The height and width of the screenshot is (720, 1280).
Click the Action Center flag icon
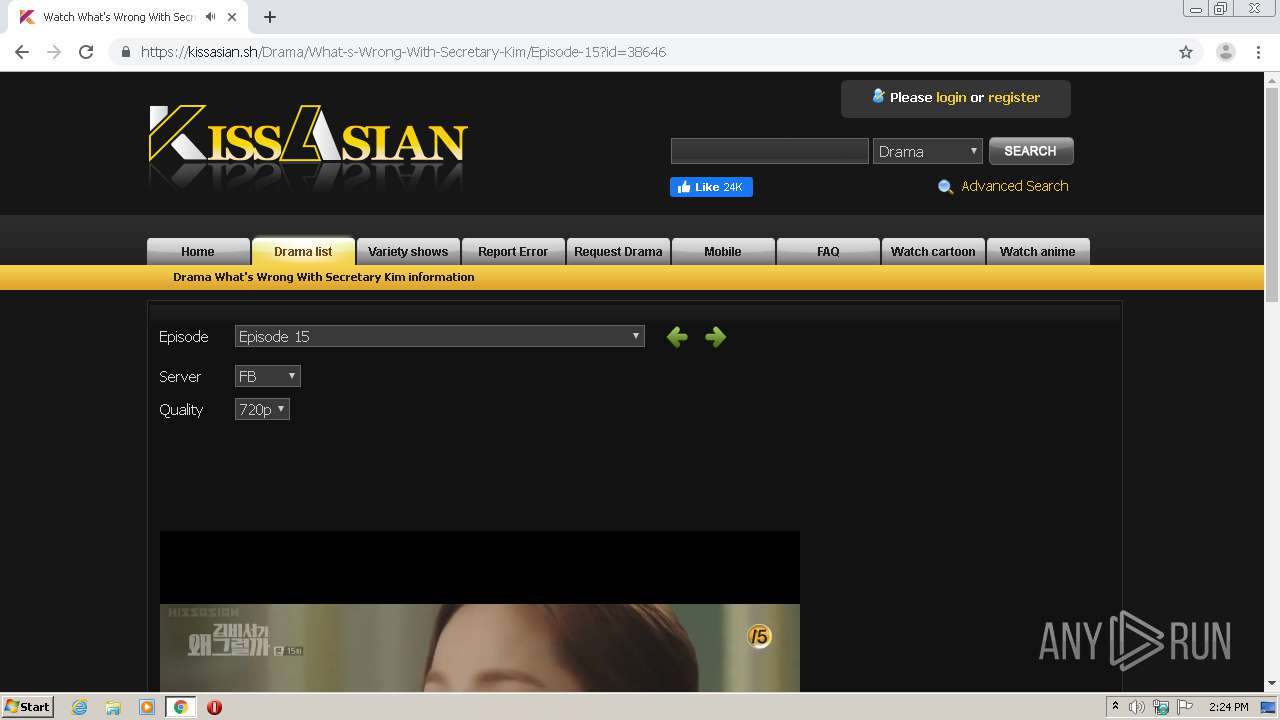pos(1187,707)
